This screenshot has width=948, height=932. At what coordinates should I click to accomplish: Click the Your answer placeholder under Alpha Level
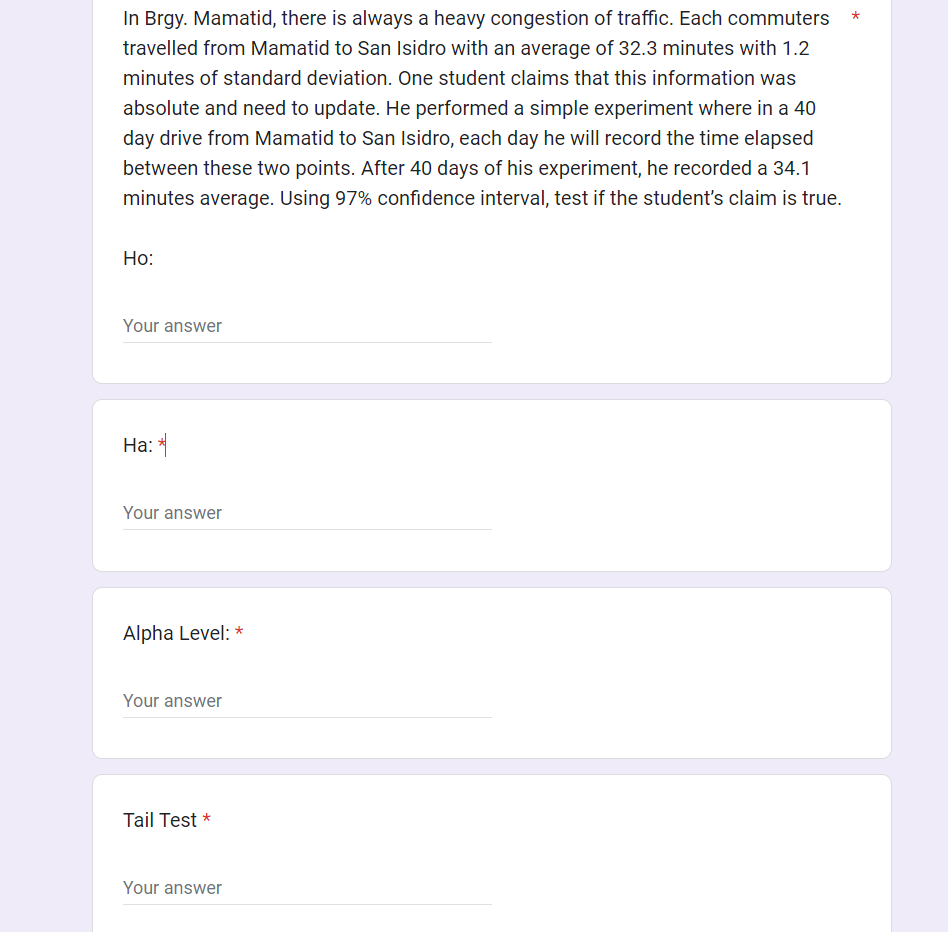click(172, 700)
